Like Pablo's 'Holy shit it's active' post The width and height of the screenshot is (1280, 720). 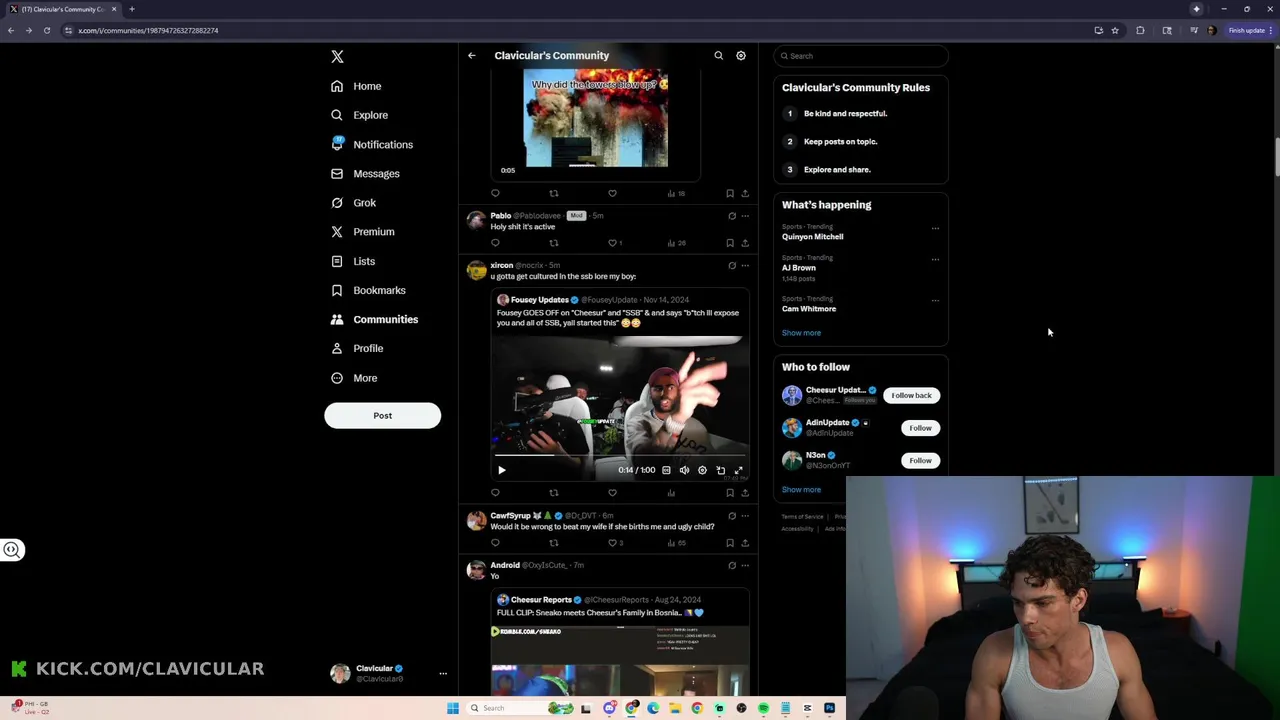612,243
